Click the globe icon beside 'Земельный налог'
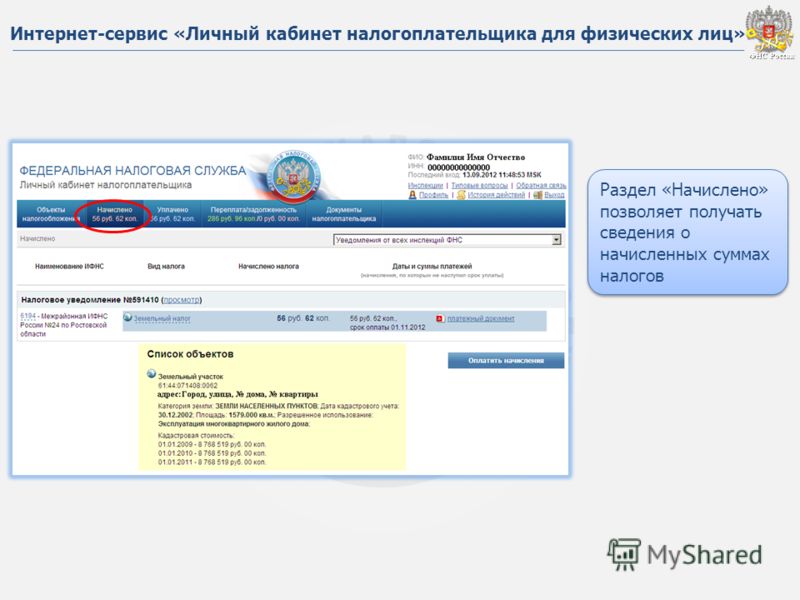Viewport: 800px width, 600px height. tap(128, 318)
